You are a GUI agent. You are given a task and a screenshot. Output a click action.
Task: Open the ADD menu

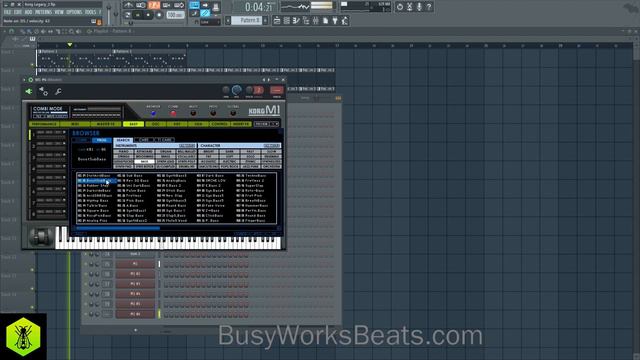[x=28, y=12]
